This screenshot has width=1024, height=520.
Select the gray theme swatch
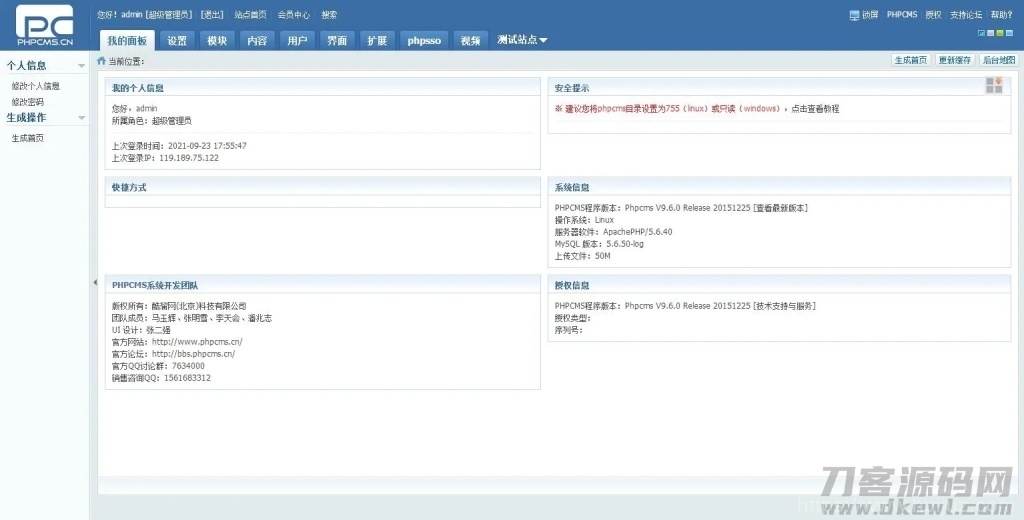tap(991, 33)
